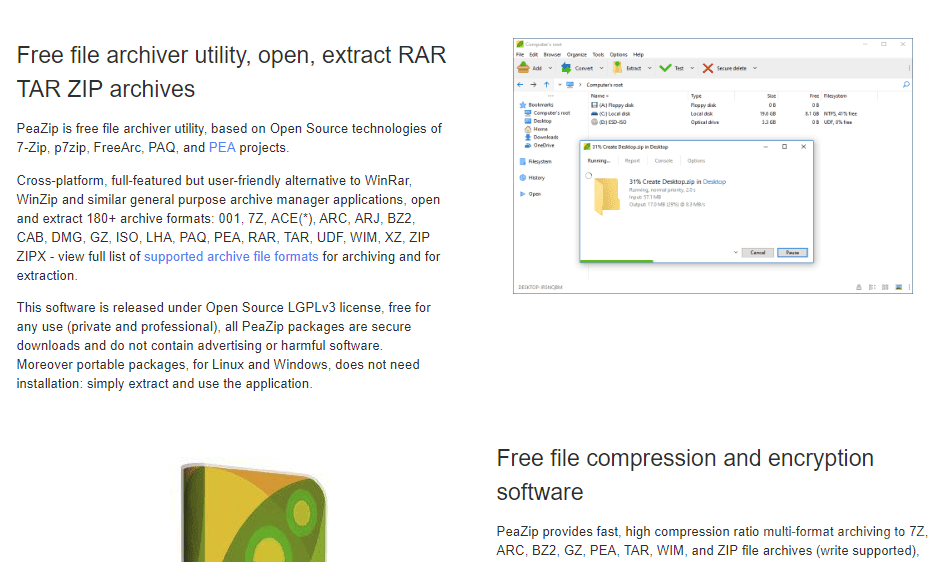
Task: Expand the Extract dropdown arrow
Action: [649, 68]
